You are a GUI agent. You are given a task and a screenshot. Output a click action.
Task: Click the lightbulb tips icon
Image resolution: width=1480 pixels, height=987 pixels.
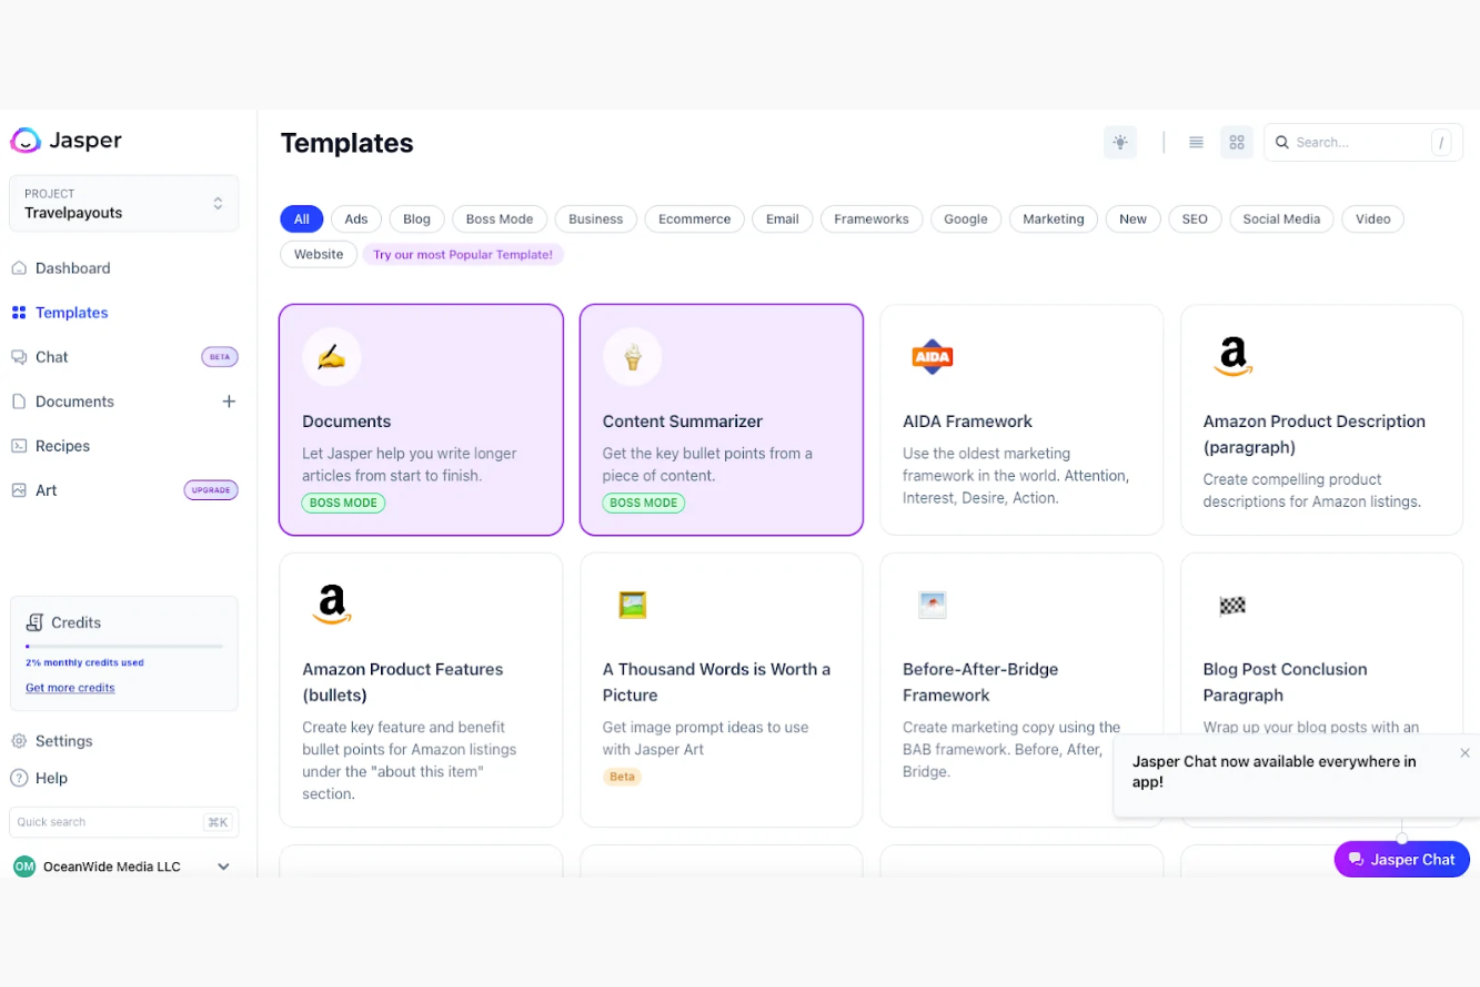coord(1120,142)
